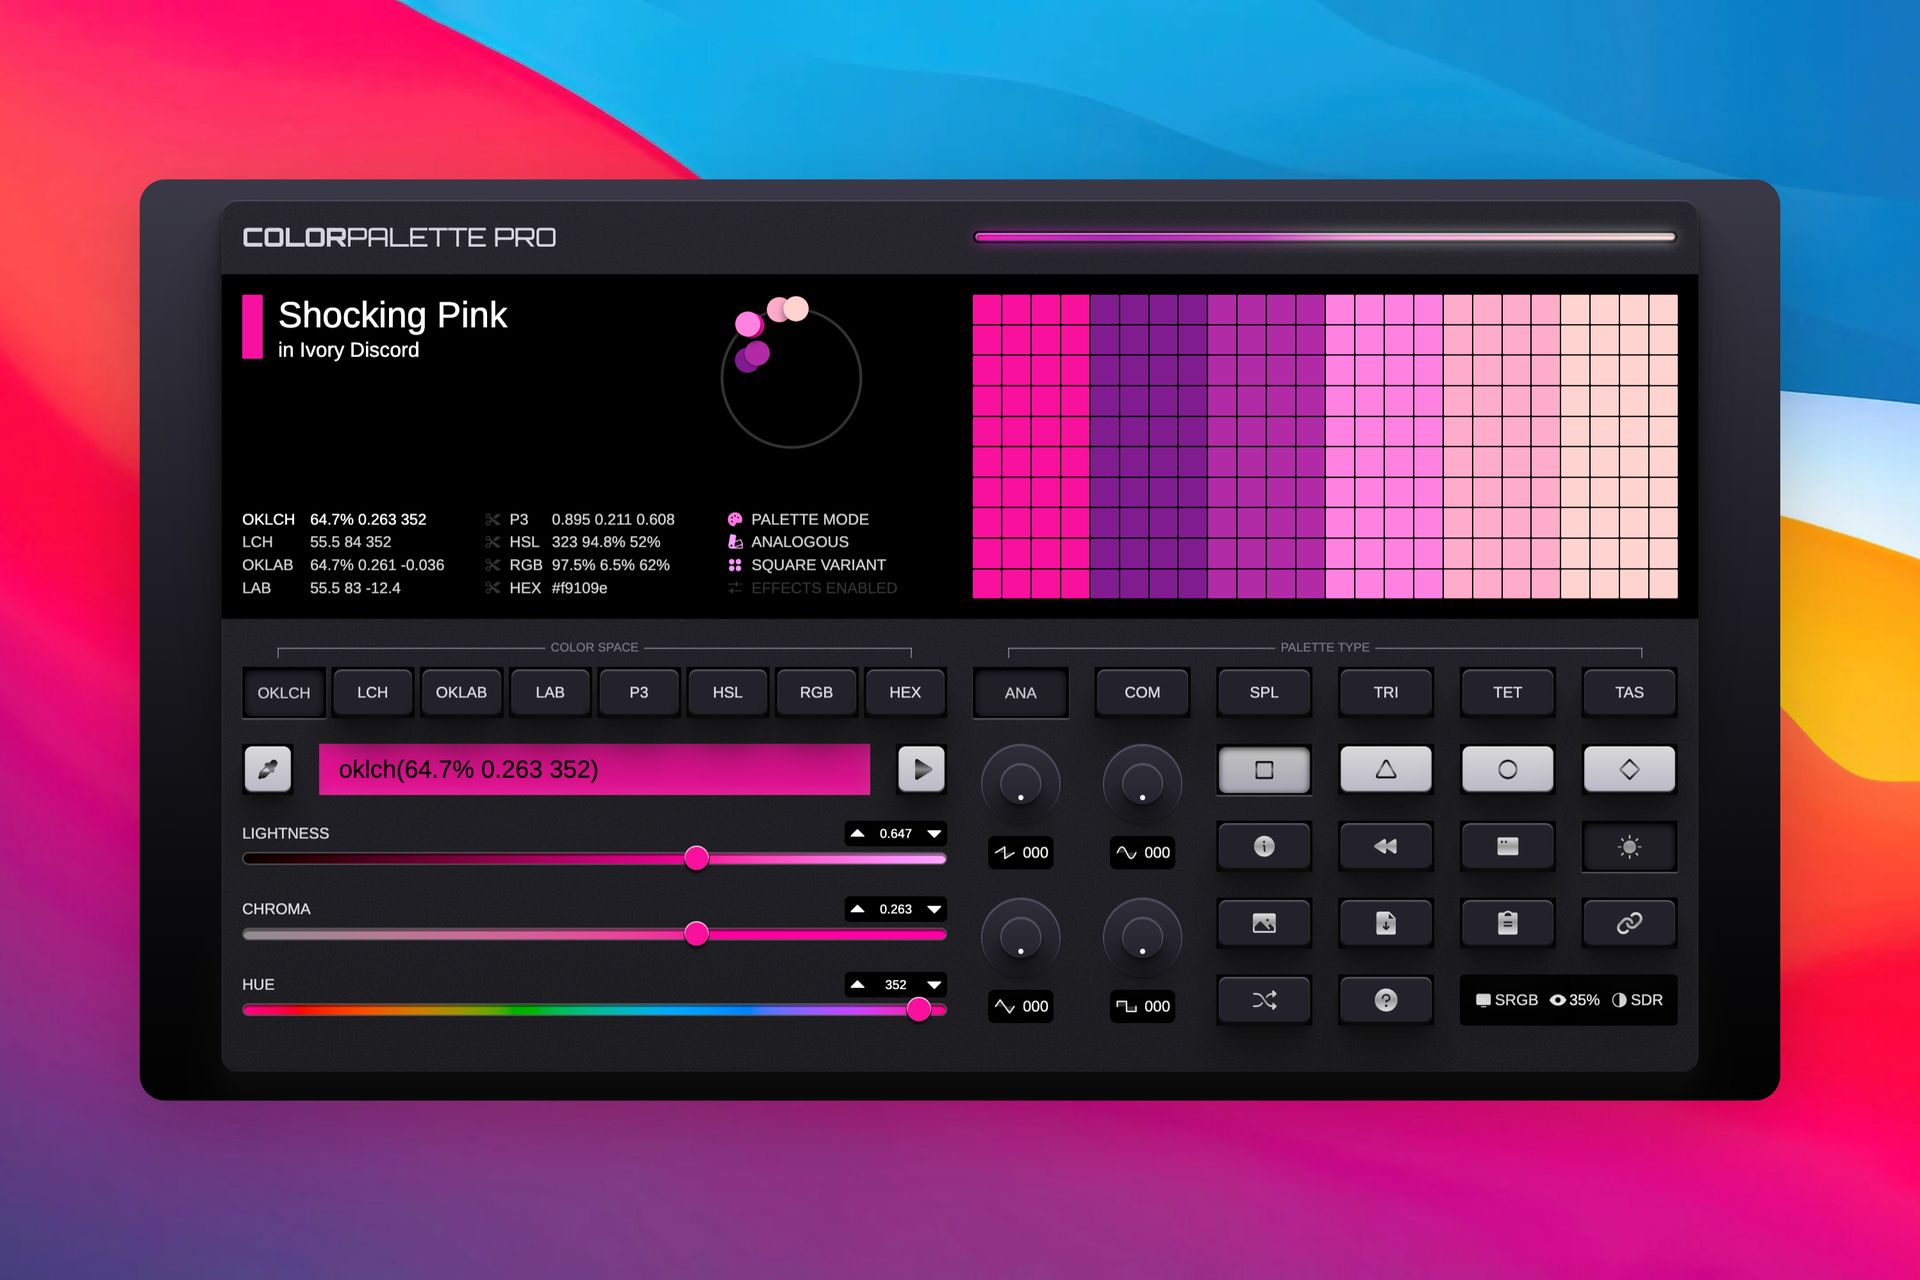Click hue stepper down arrow
Viewport: 1920px width, 1280px height.
click(934, 985)
